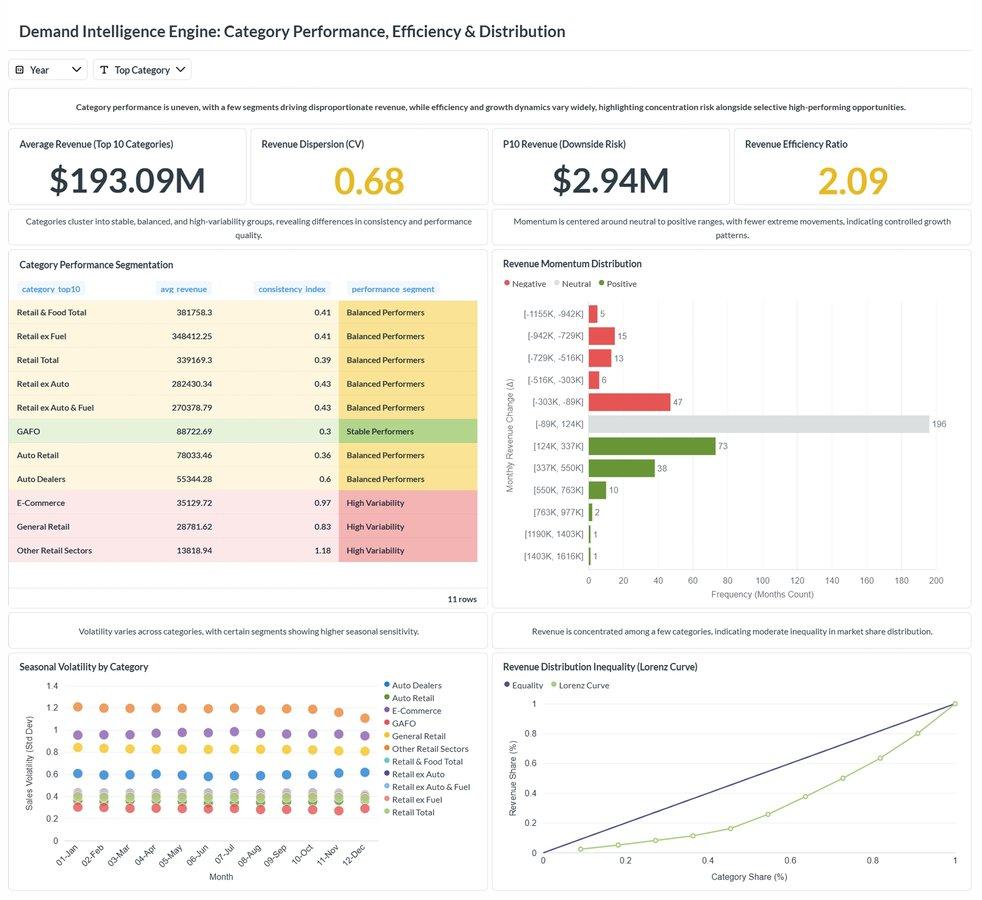Click Seasonal Volatility by Category title
This screenshot has width=982, height=900.
[83, 667]
